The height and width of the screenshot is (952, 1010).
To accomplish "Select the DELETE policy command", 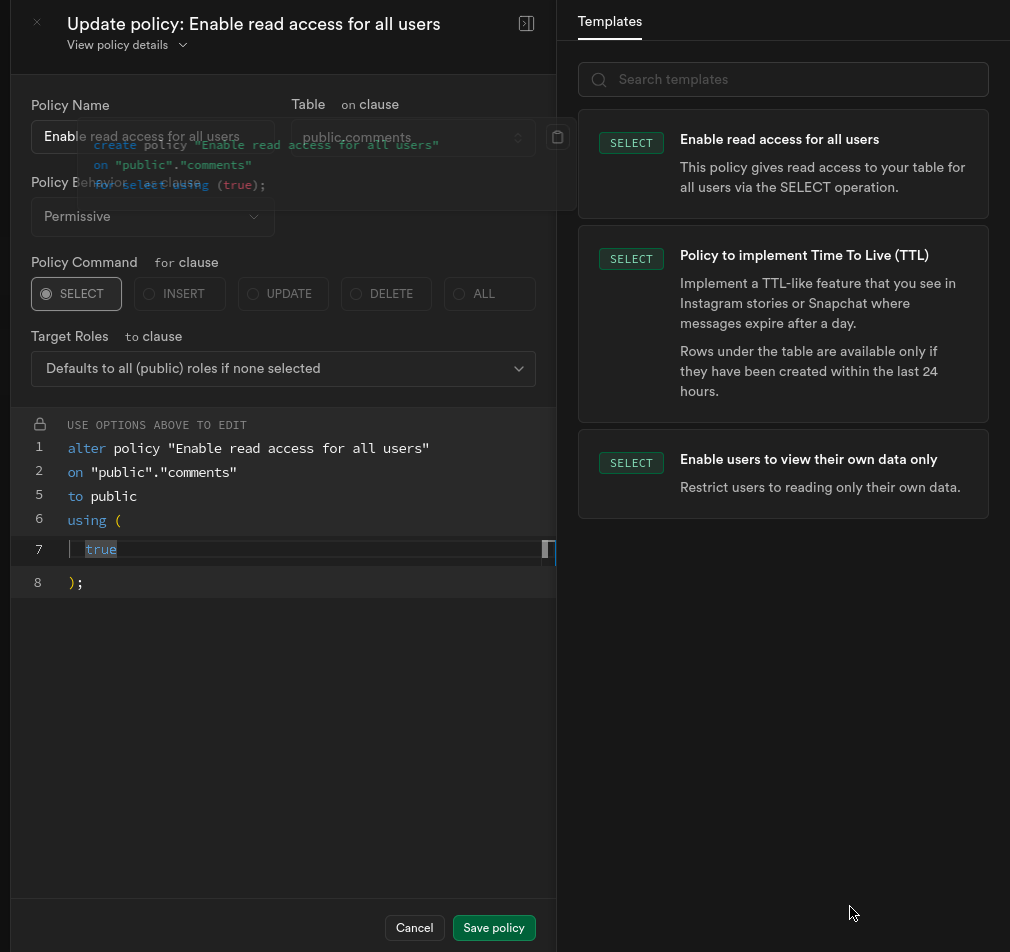I will coord(386,294).
